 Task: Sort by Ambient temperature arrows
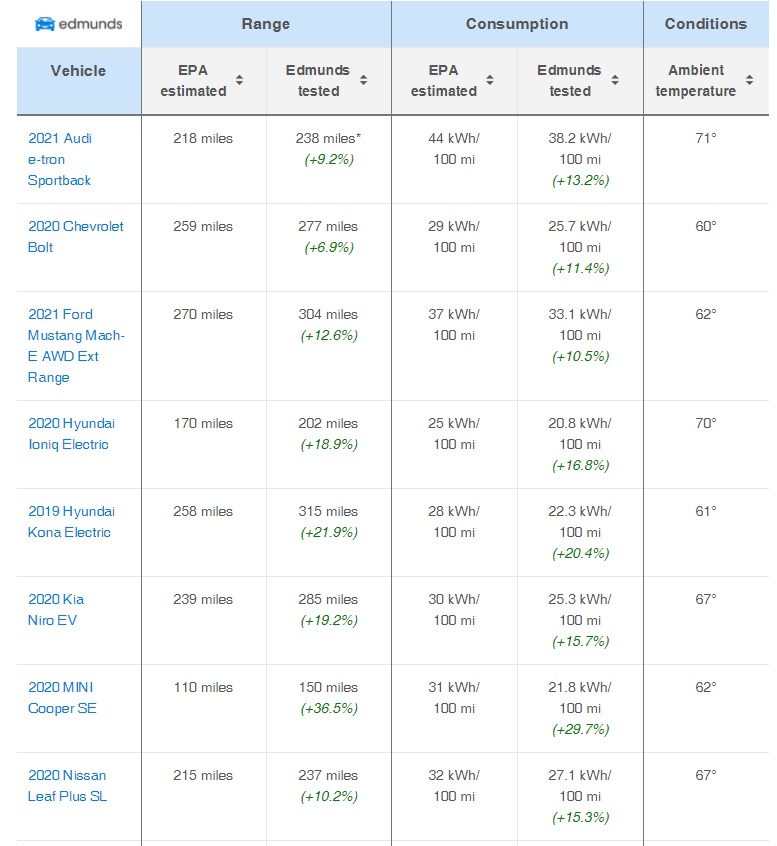point(749,80)
